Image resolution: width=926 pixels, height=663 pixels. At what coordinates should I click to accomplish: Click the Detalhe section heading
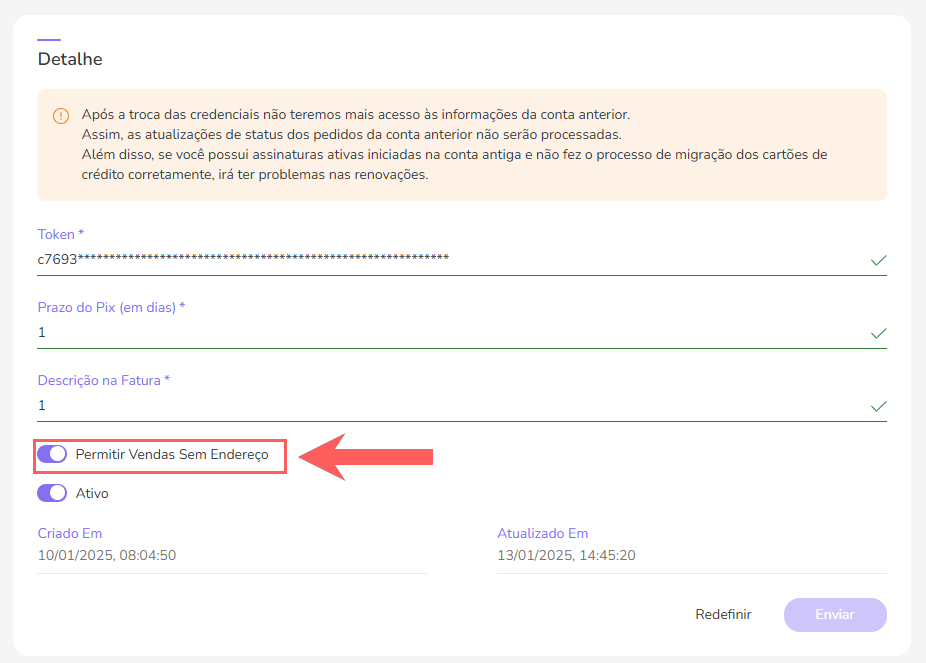(x=70, y=59)
